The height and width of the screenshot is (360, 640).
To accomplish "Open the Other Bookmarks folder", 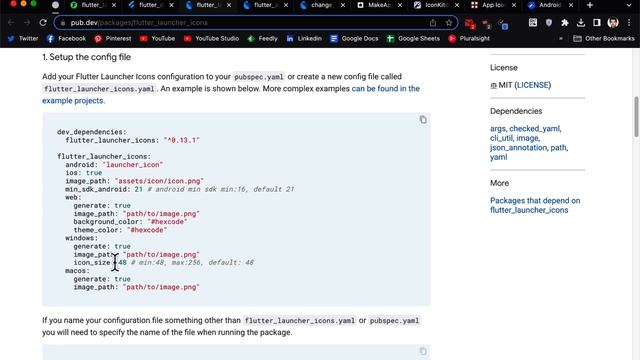I will [604, 38].
